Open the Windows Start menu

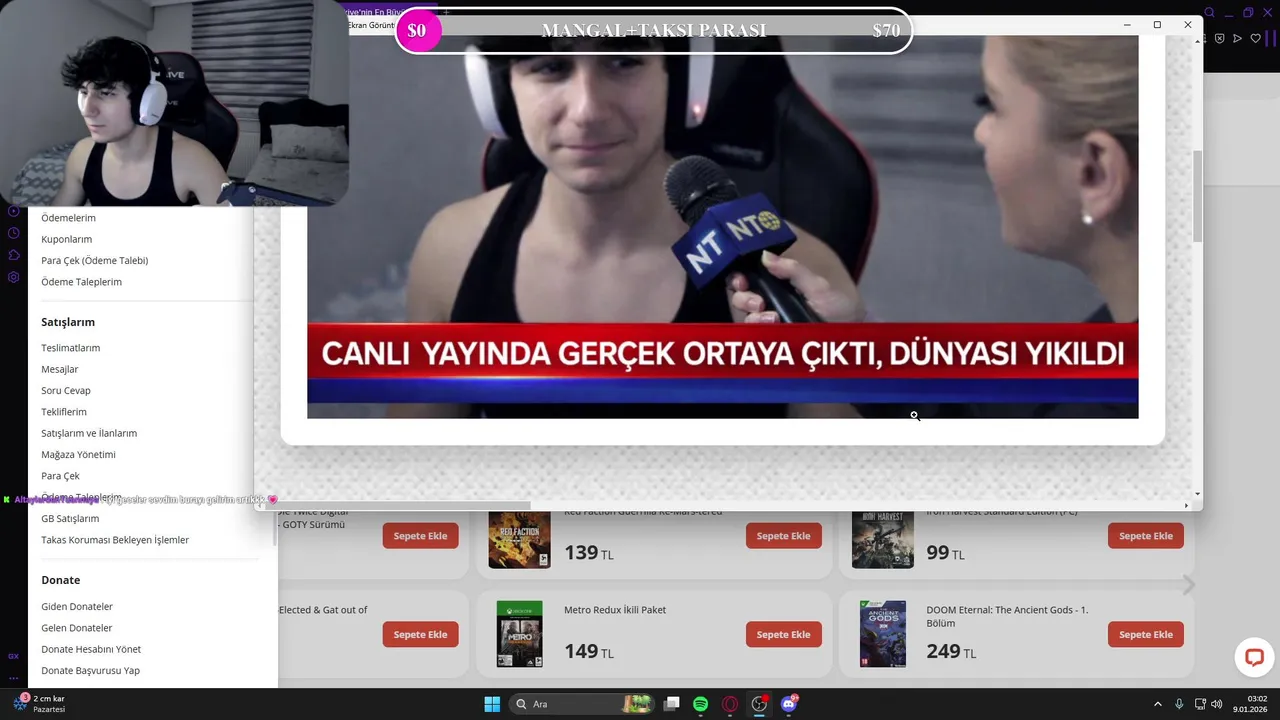tap(492, 704)
